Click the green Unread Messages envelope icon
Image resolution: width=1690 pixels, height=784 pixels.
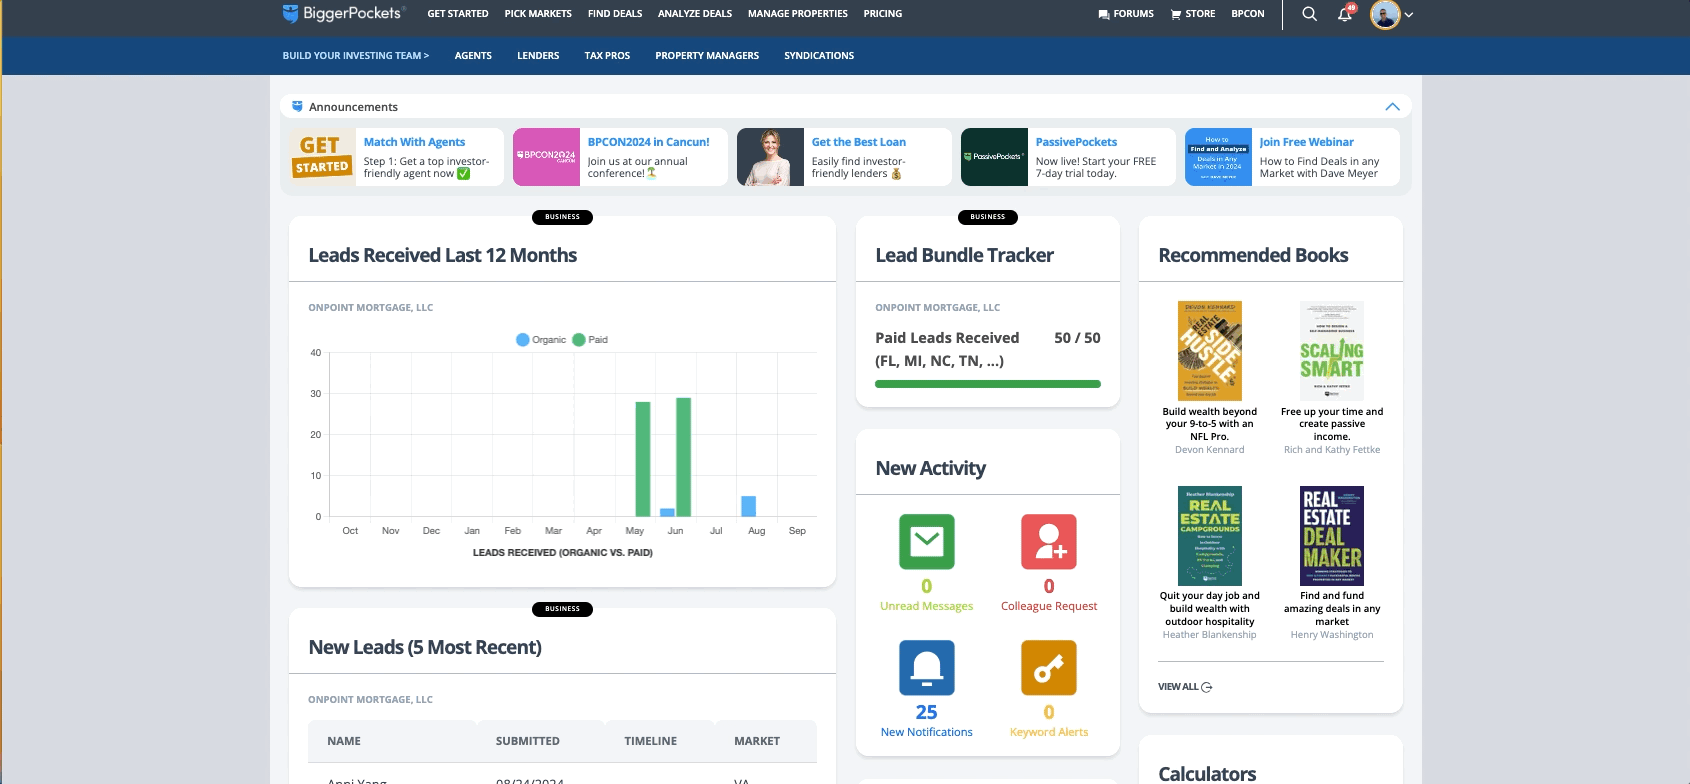926,542
